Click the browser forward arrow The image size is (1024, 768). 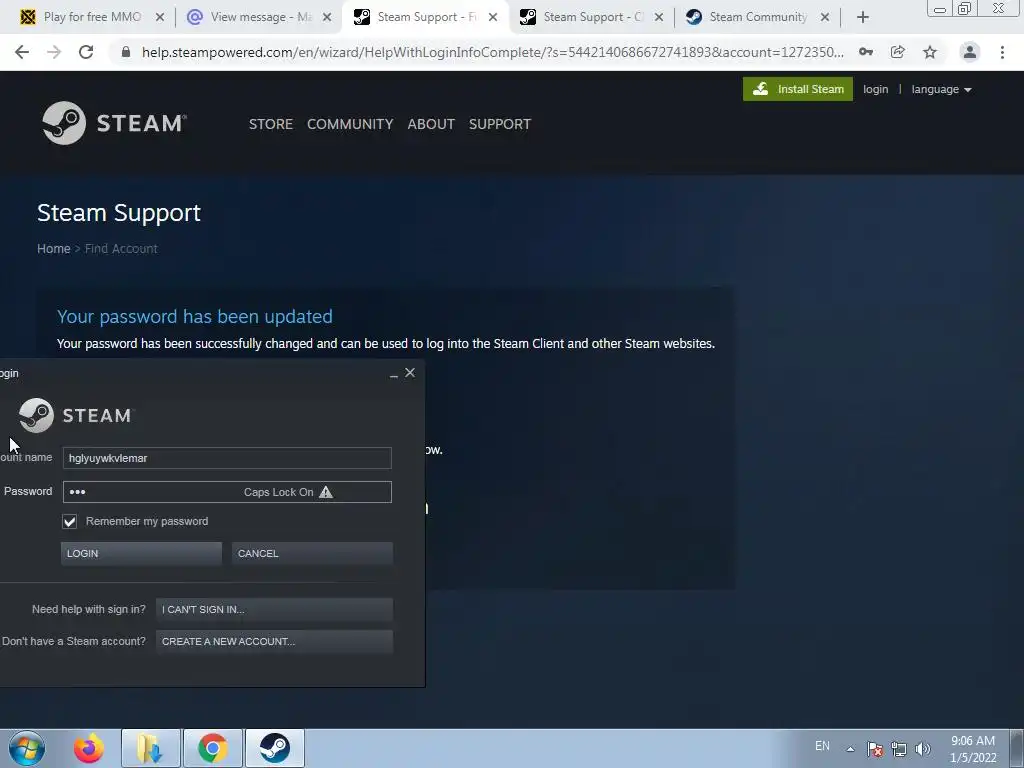click(x=54, y=52)
